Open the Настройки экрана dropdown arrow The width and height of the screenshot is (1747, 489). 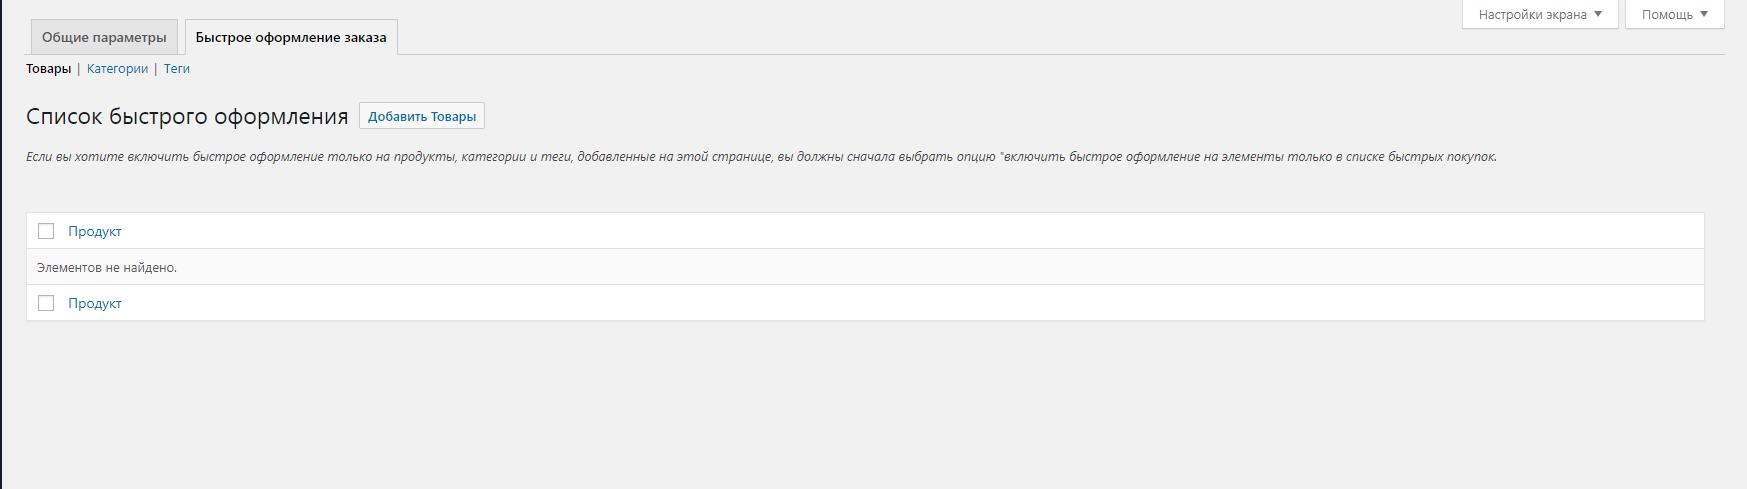[1598, 14]
